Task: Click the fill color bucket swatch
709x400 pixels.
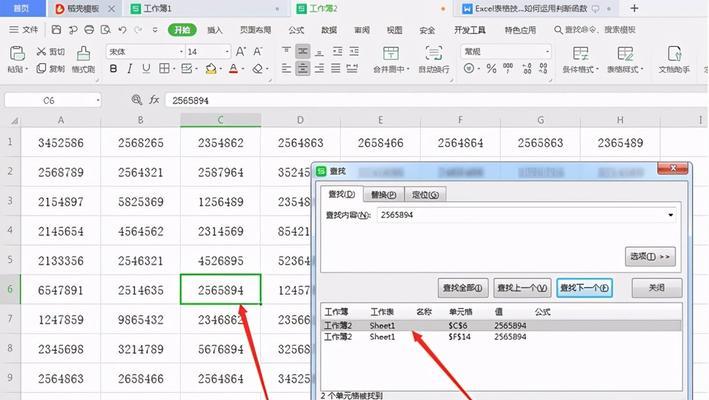Action: 211,69
